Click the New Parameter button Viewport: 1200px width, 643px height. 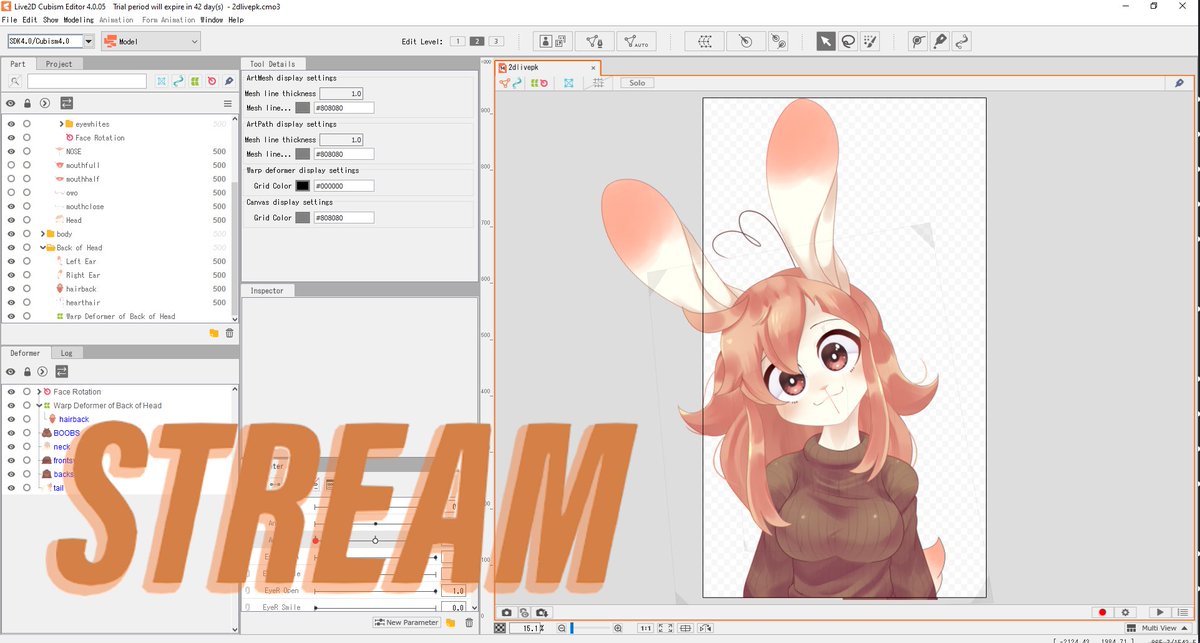pyautogui.click(x=407, y=622)
